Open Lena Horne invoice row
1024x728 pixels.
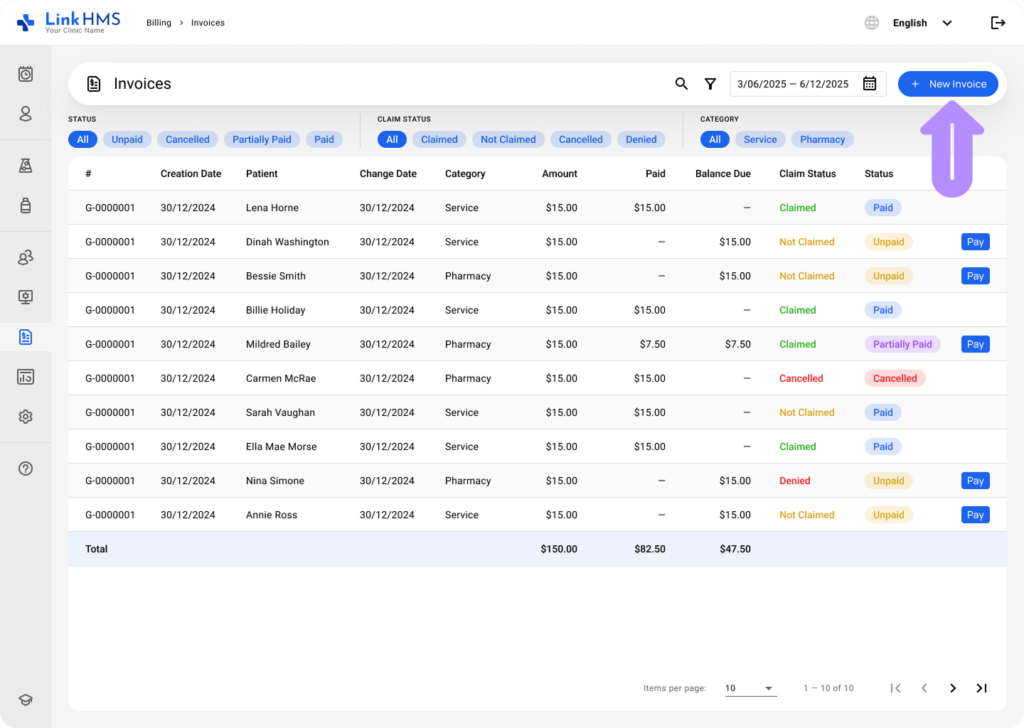(x=537, y=208)
